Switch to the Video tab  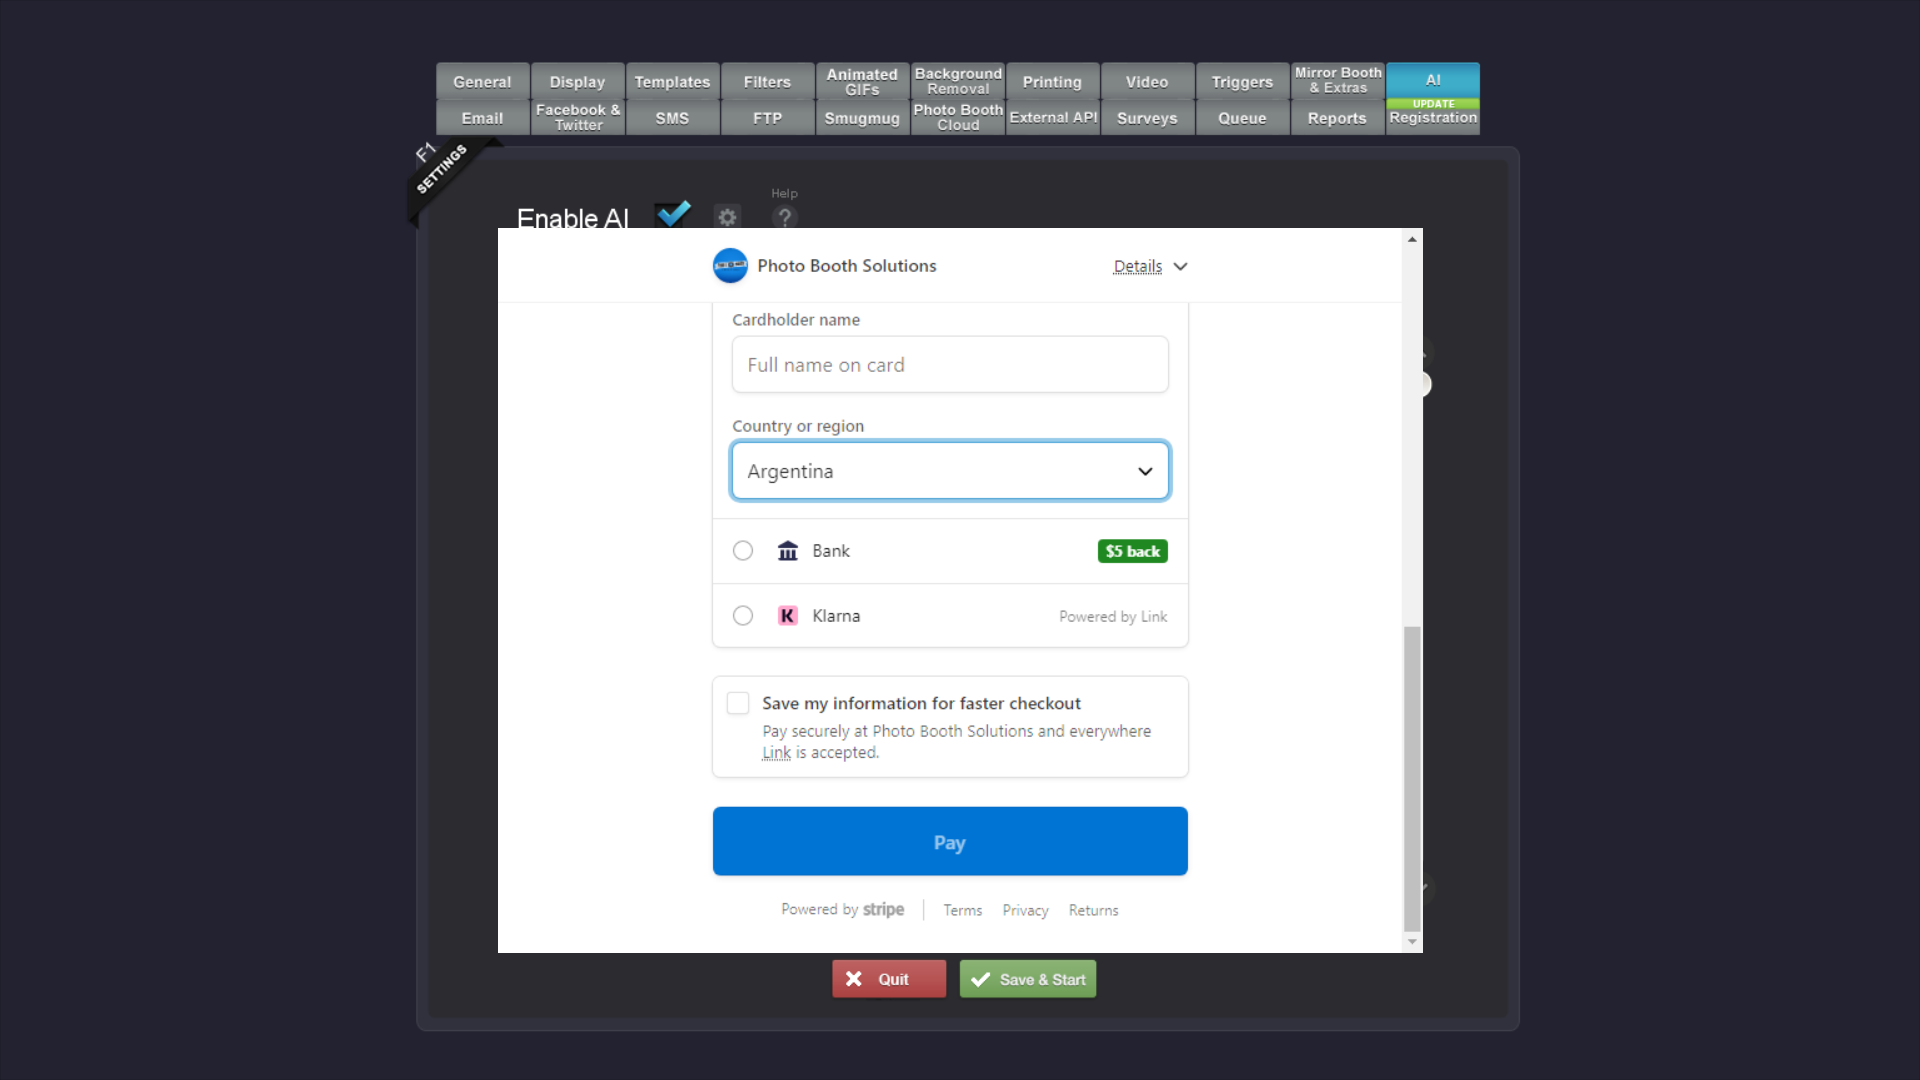click(1147, 81)
